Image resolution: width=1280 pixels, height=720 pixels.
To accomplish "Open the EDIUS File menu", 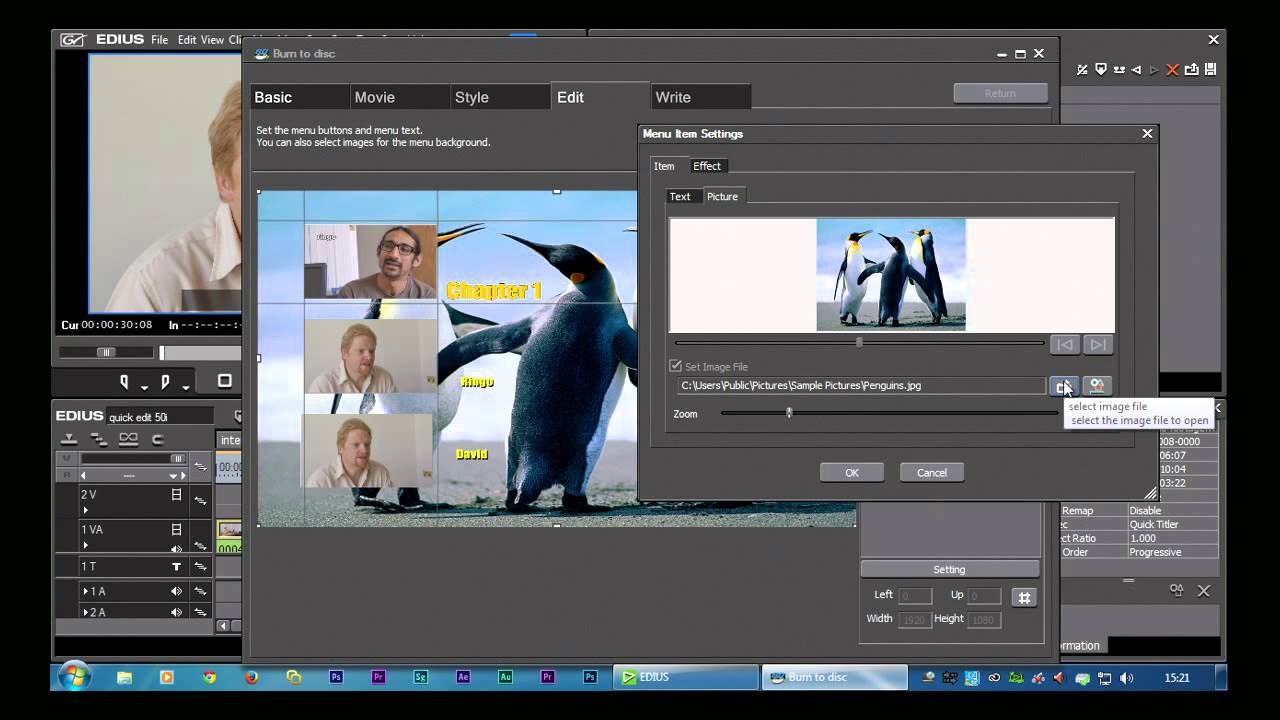I will pyautogui.click(x=159, y=40).
